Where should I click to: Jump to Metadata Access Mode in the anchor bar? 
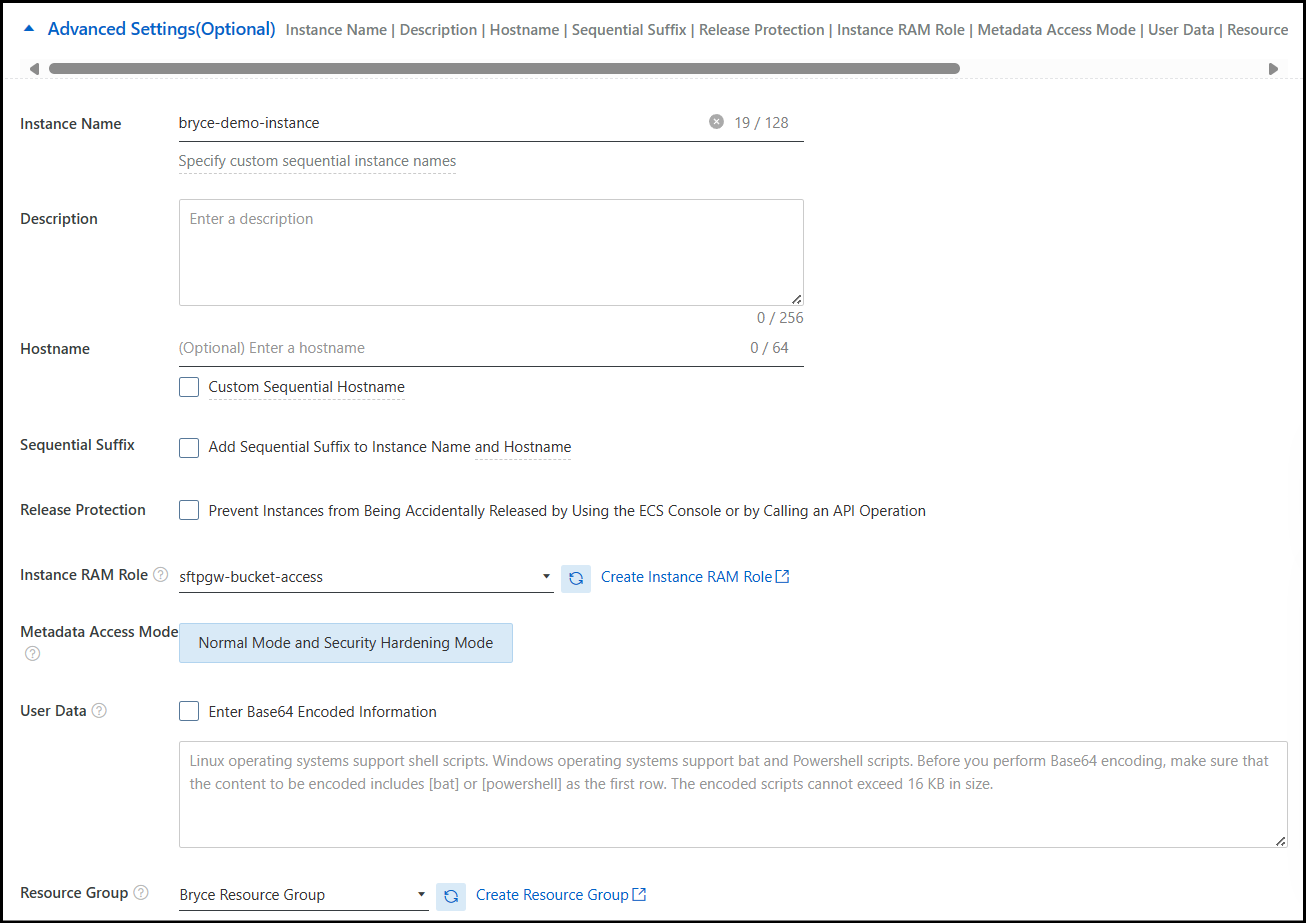pos(1056,30)
